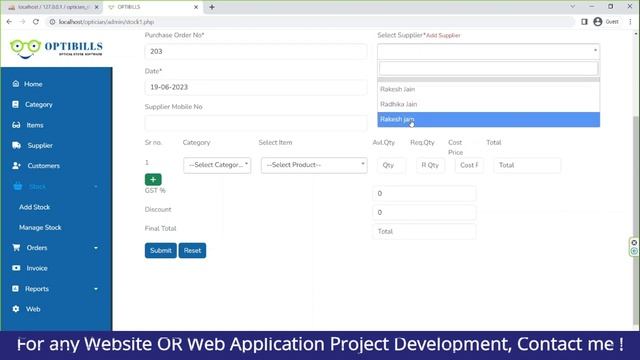
Task: Click the Purchase Order No field
Action: [x=256, y=51]
